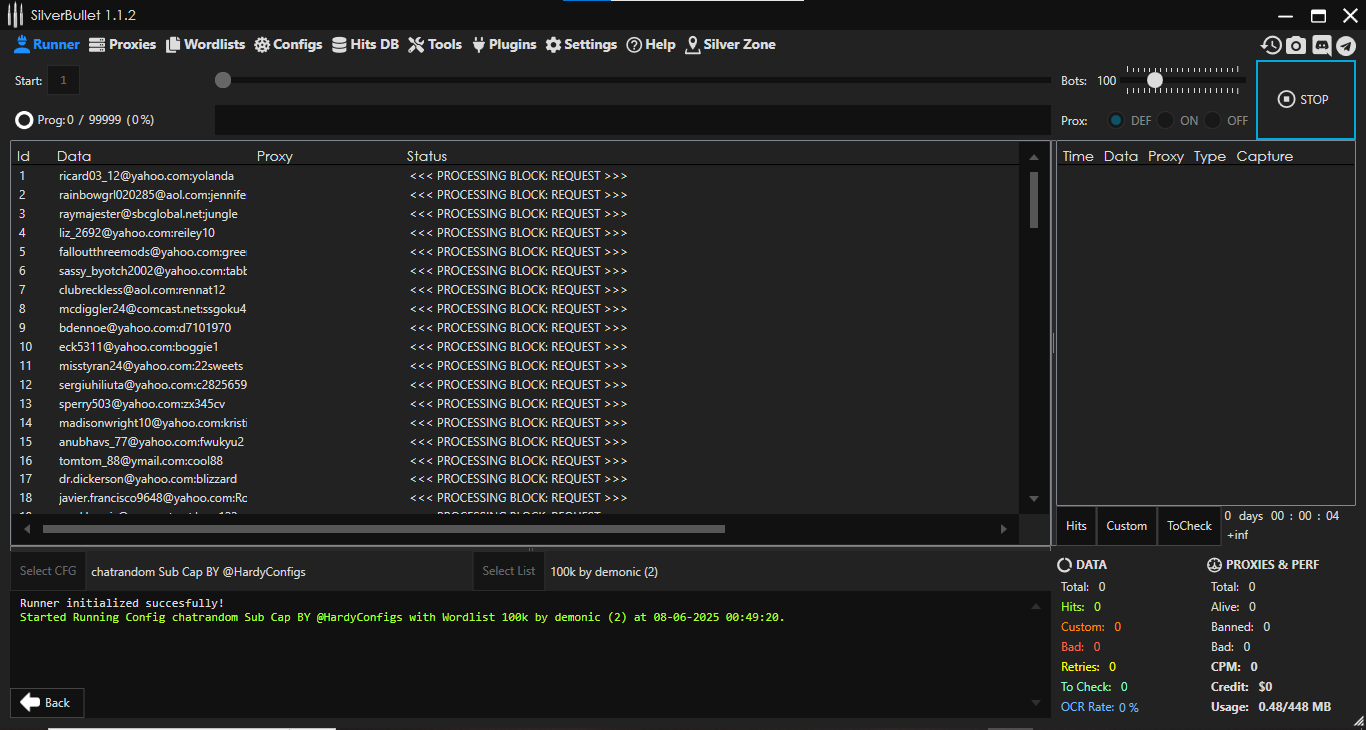Open the Configs section
The image size is (1366, 730).
coord(288,45)
